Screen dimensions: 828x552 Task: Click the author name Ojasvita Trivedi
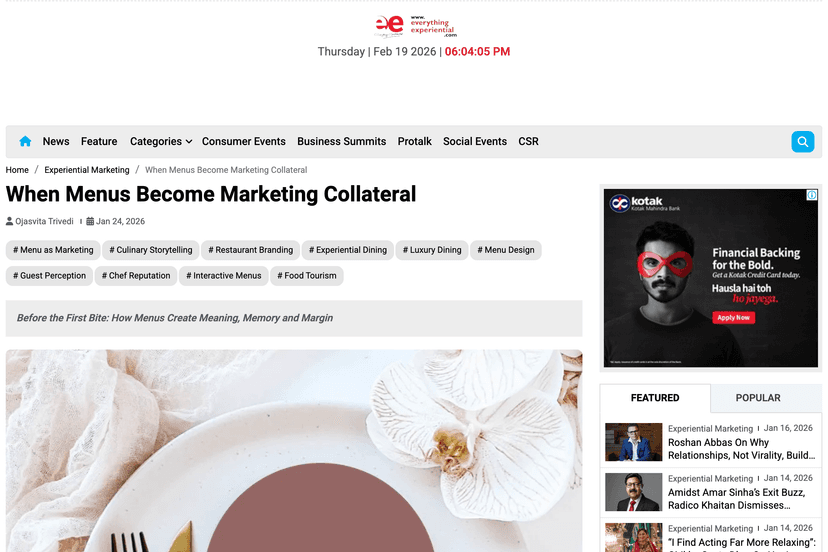pos(44,221)
